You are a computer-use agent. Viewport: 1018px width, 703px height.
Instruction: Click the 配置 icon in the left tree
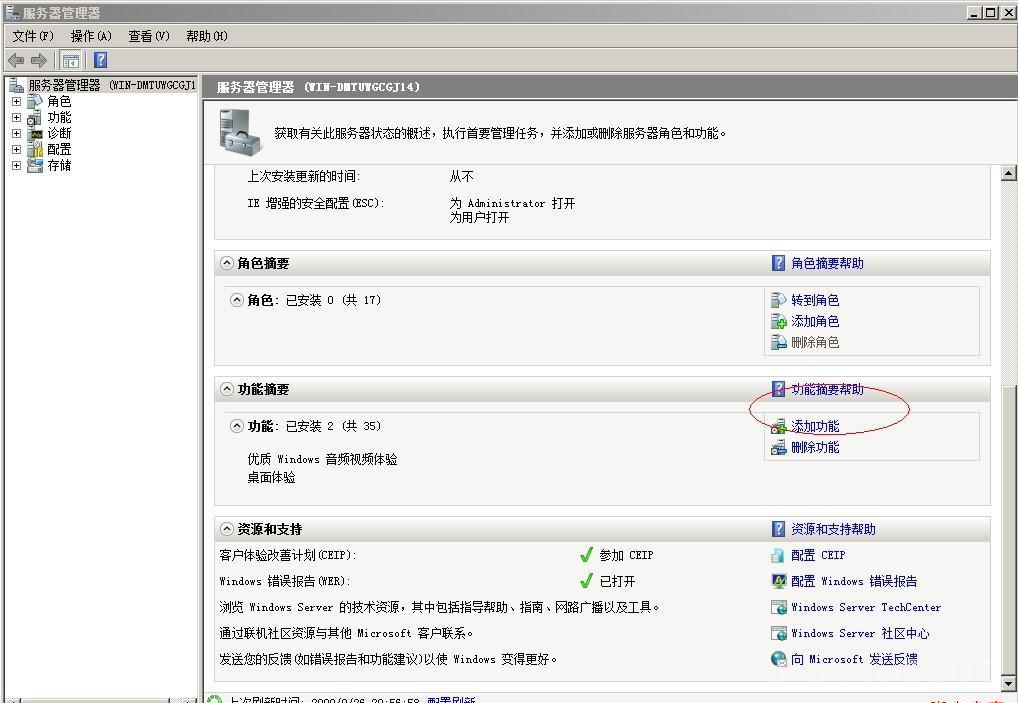click(x=35, y=149)
